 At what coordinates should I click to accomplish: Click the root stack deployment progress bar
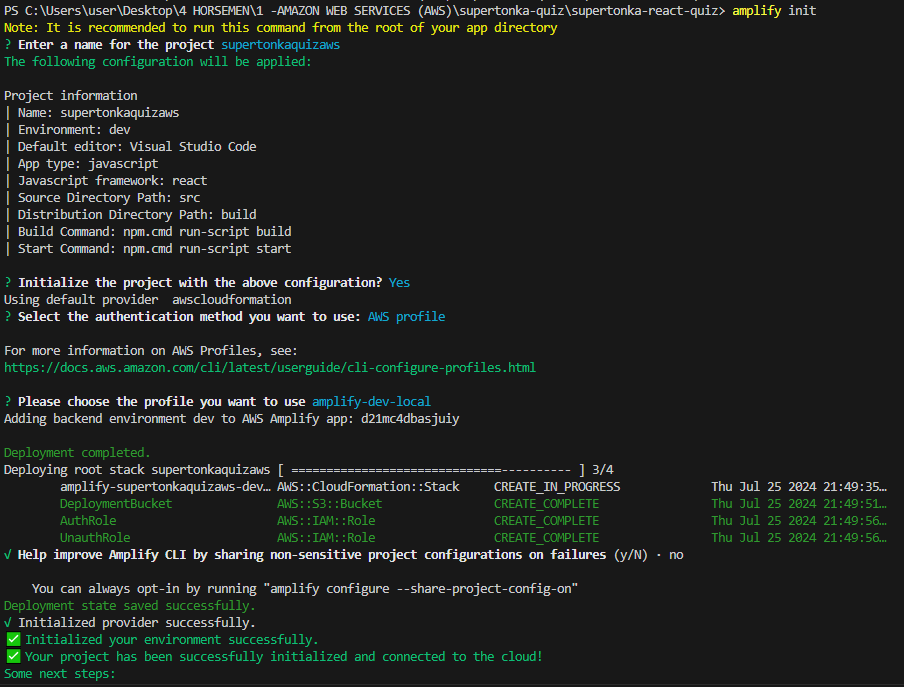[431, 470]
